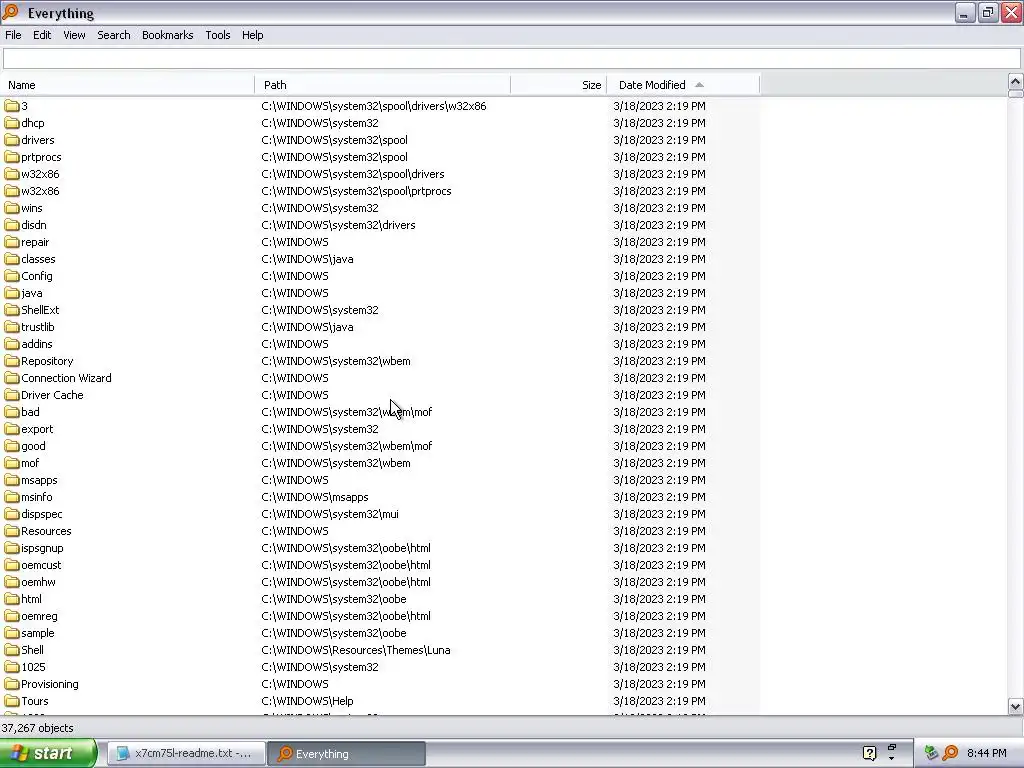Select the folder icon for msapps
The image size is (1024, 768).
(x=12, y=479)
